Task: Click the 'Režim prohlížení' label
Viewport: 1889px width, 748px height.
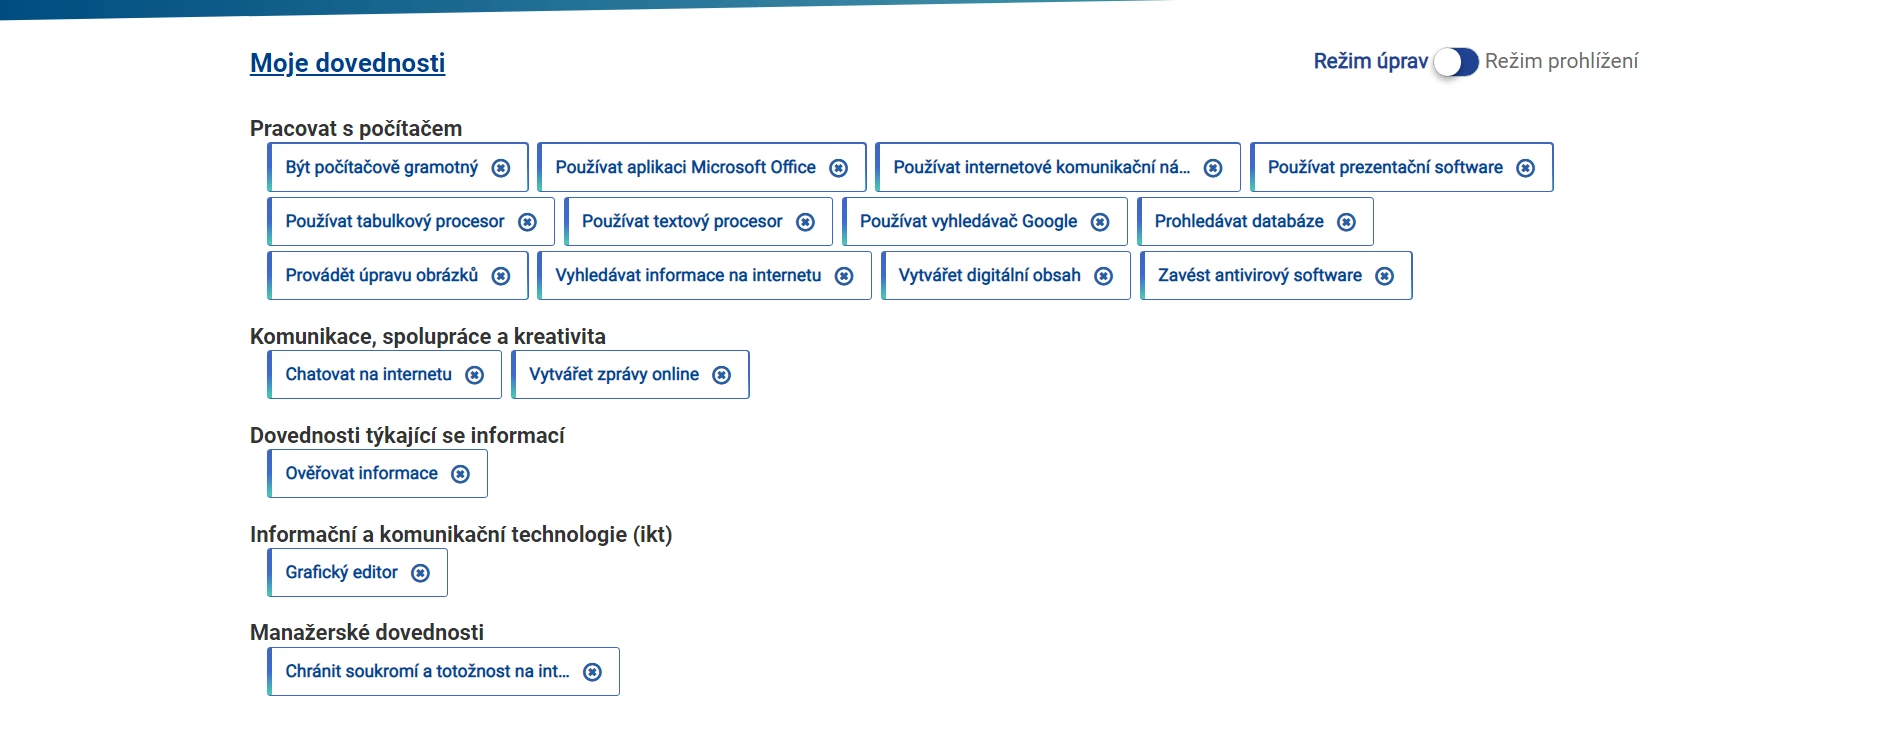Action: [x=1561, y=61]
